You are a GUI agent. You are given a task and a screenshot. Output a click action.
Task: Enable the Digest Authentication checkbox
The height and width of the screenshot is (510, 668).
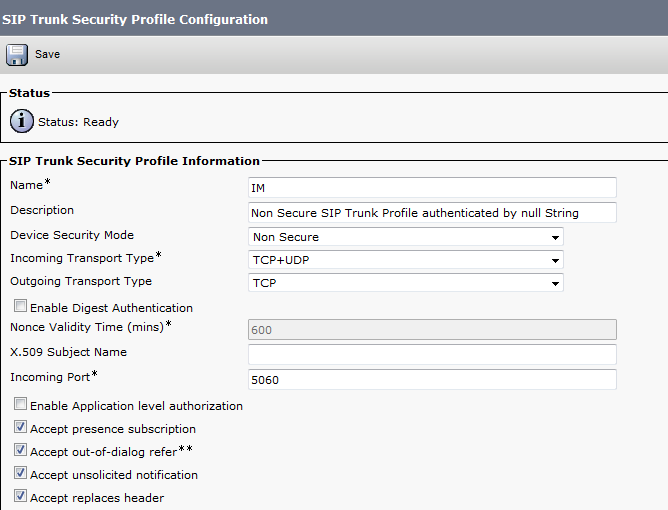click(x=21, y=307)
